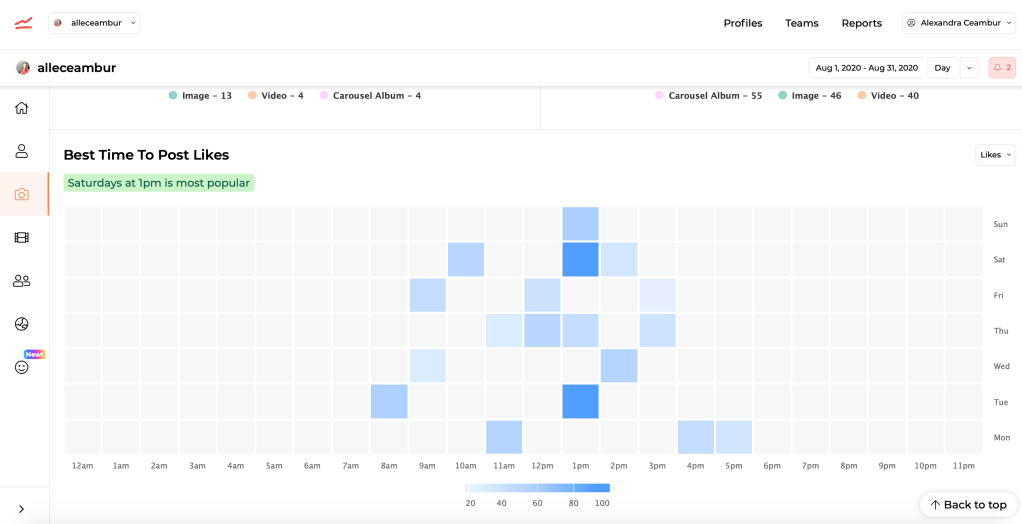1022x524 pixels.
Task: Toggle the Image – 13 legend item
Action: coord(200,96)
